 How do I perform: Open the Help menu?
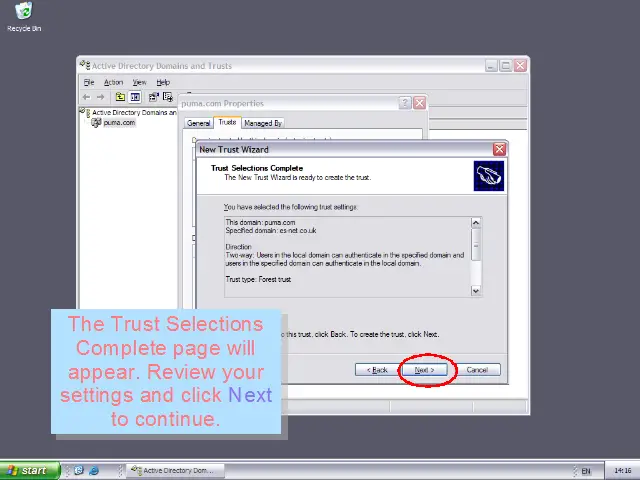pos(163,82)
